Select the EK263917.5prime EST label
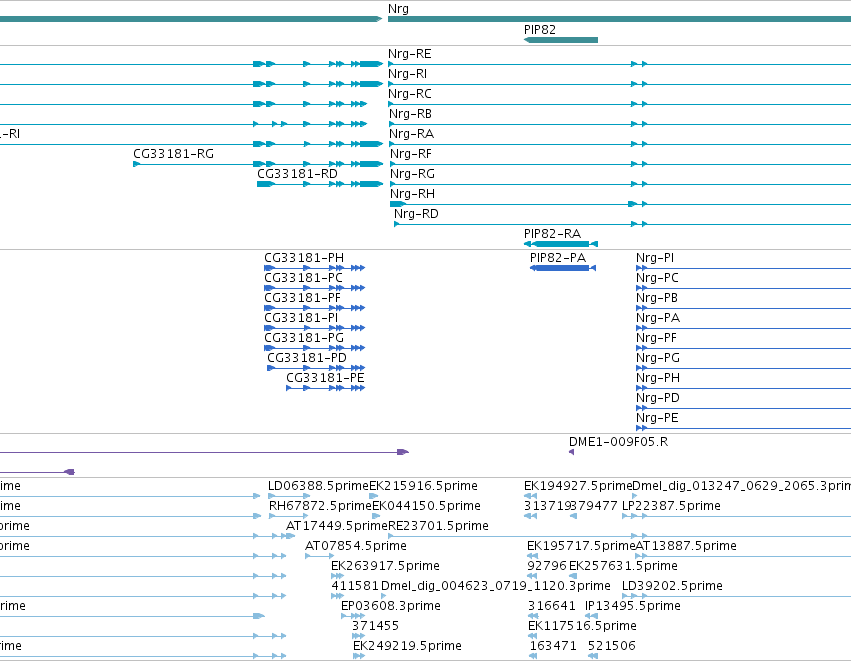Image resolution: width=851 pixels, height=661 pixels. [x=385, y=567]
